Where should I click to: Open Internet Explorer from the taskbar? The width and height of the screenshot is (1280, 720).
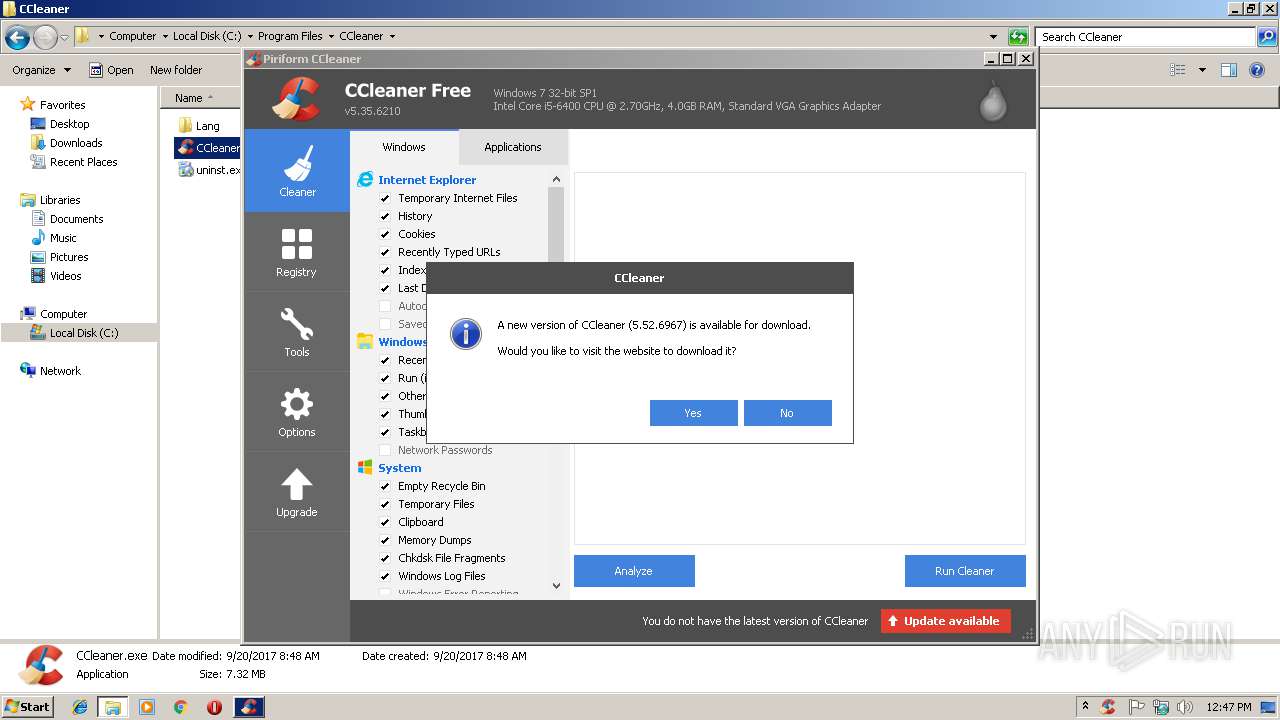pyautogui.click(x=80, y=707)
